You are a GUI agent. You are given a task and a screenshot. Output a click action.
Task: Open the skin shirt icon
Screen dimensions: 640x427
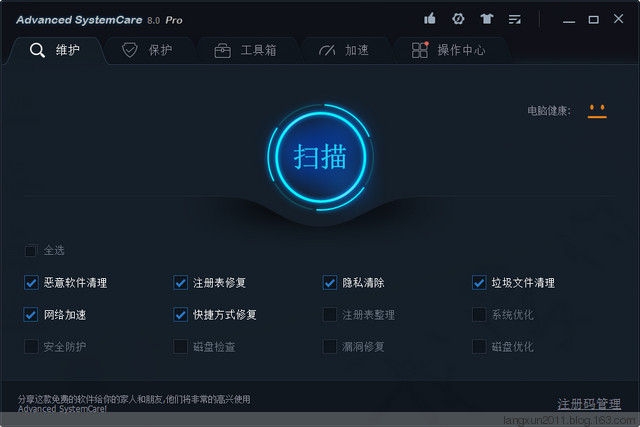[486, 18]
